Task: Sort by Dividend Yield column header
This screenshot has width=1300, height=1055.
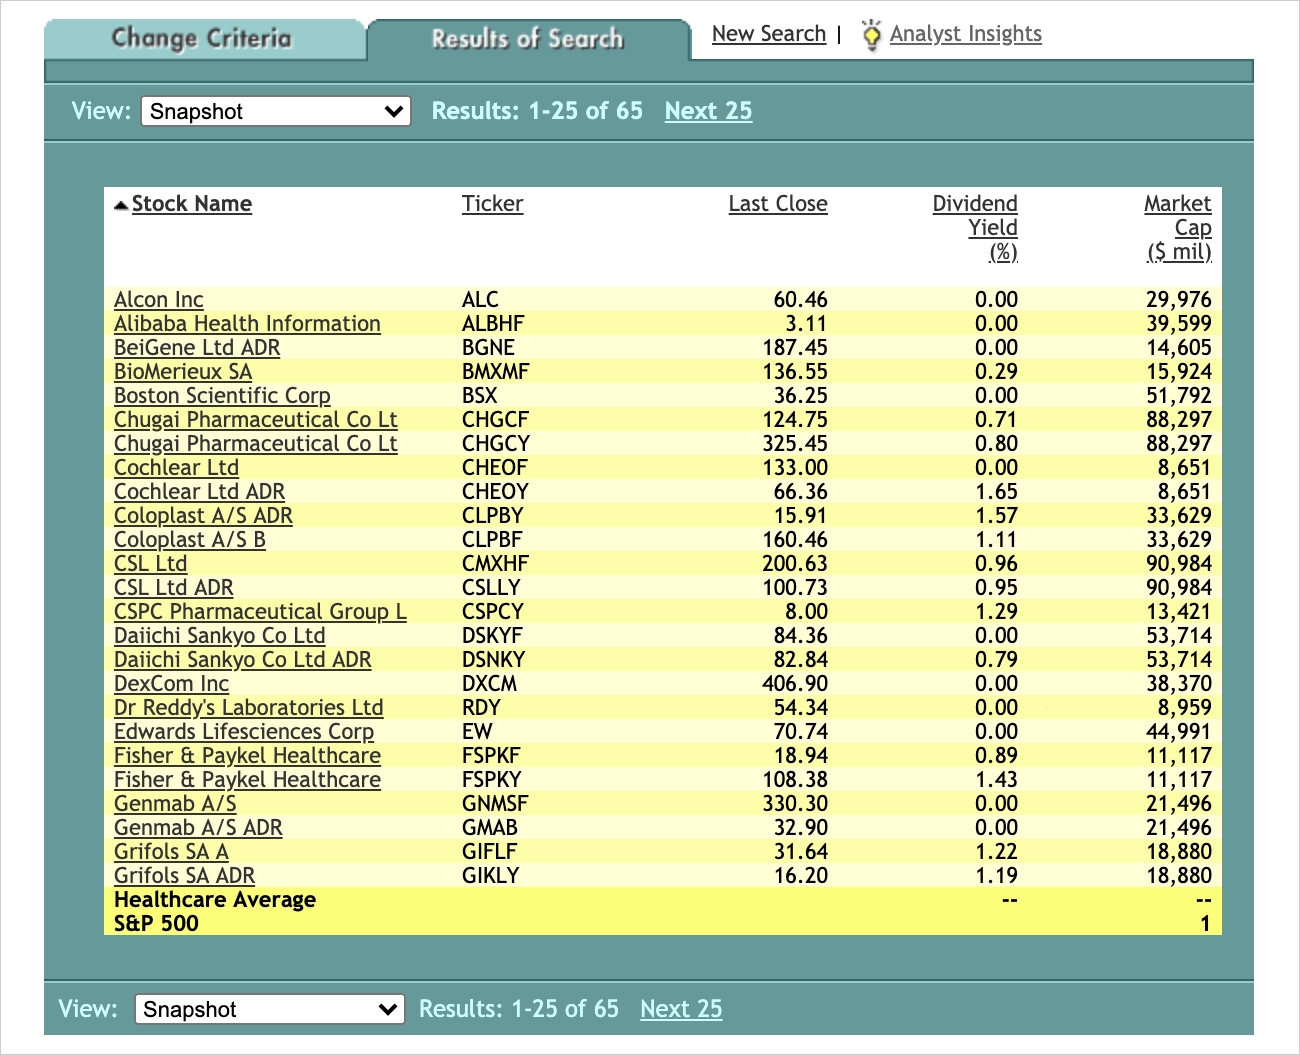Action: [975, 228]
